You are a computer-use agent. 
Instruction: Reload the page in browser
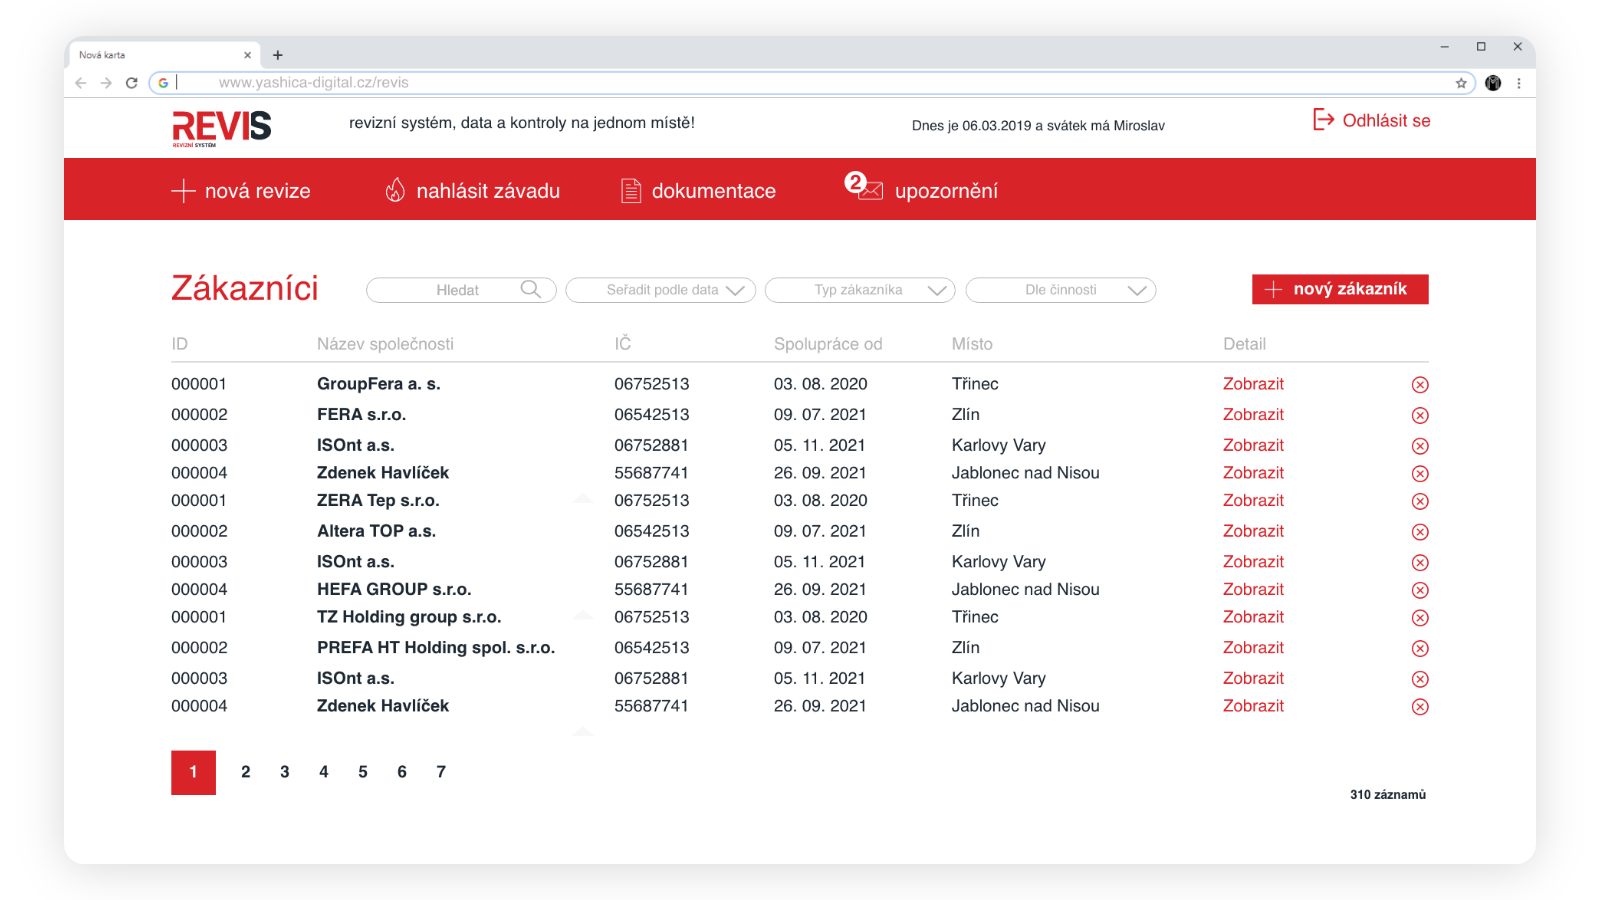(131, 83)
